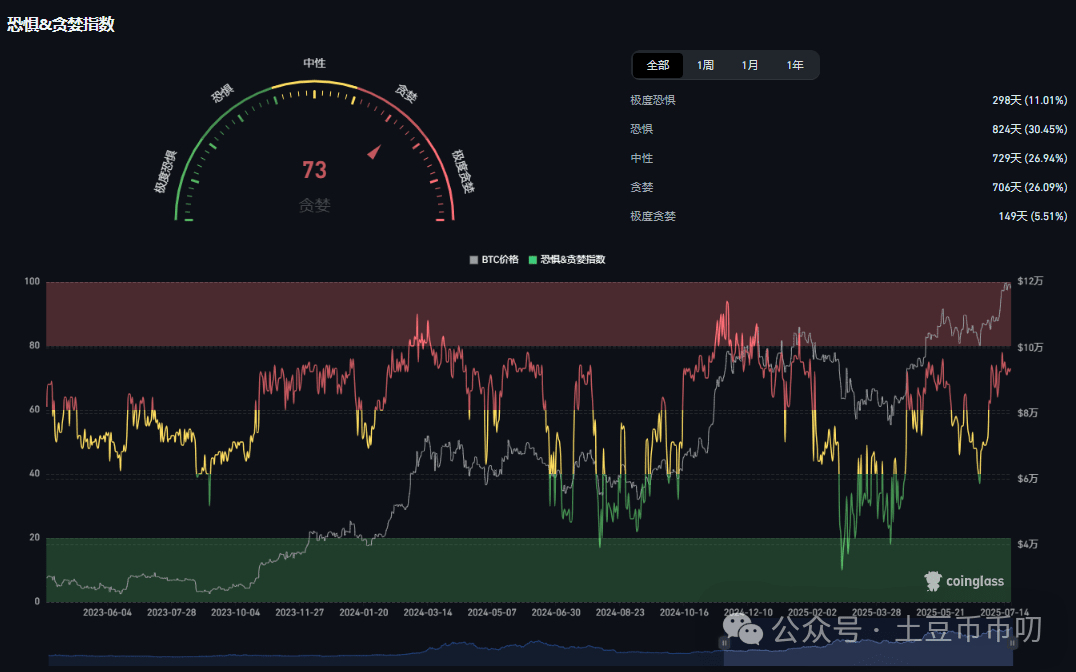The height and width of the screenshot is (672, 1076).
Task: Select the 全部 time range tab
Action: (x=657, y=65)
